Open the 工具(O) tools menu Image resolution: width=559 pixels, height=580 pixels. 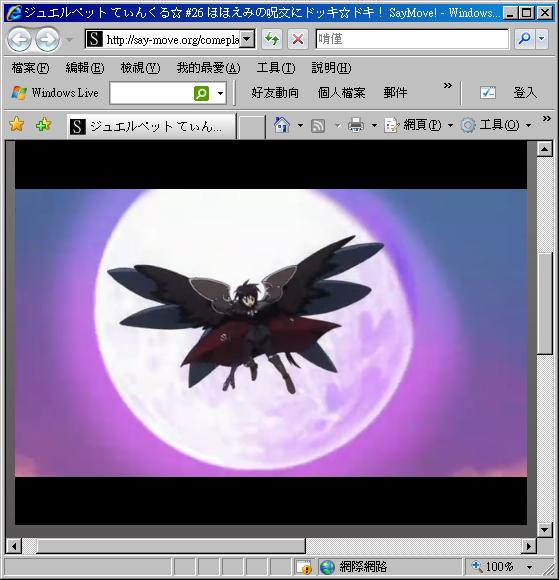pyautogui.click(x=496, y=125)
